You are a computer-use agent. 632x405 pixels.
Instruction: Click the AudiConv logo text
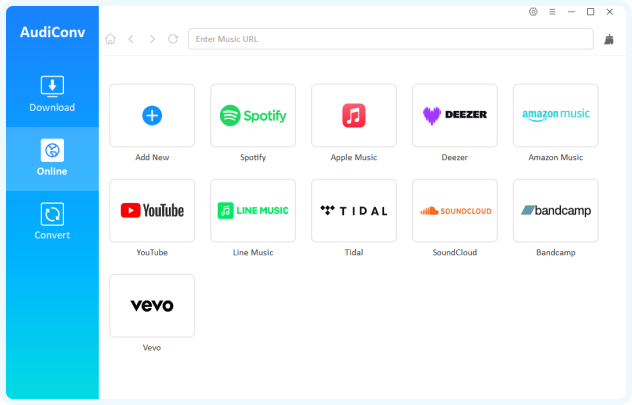click(x=52, y=32)
